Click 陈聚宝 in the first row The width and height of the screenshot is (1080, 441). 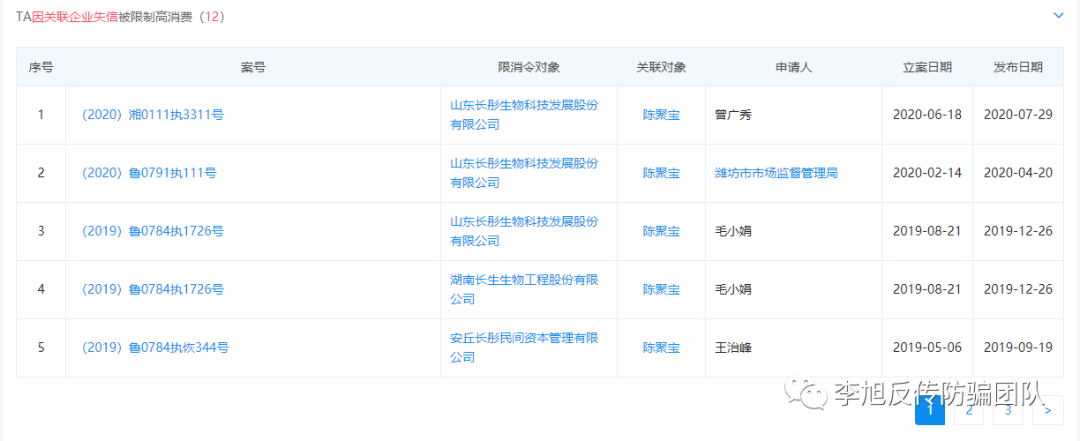[x=660, y=115]
